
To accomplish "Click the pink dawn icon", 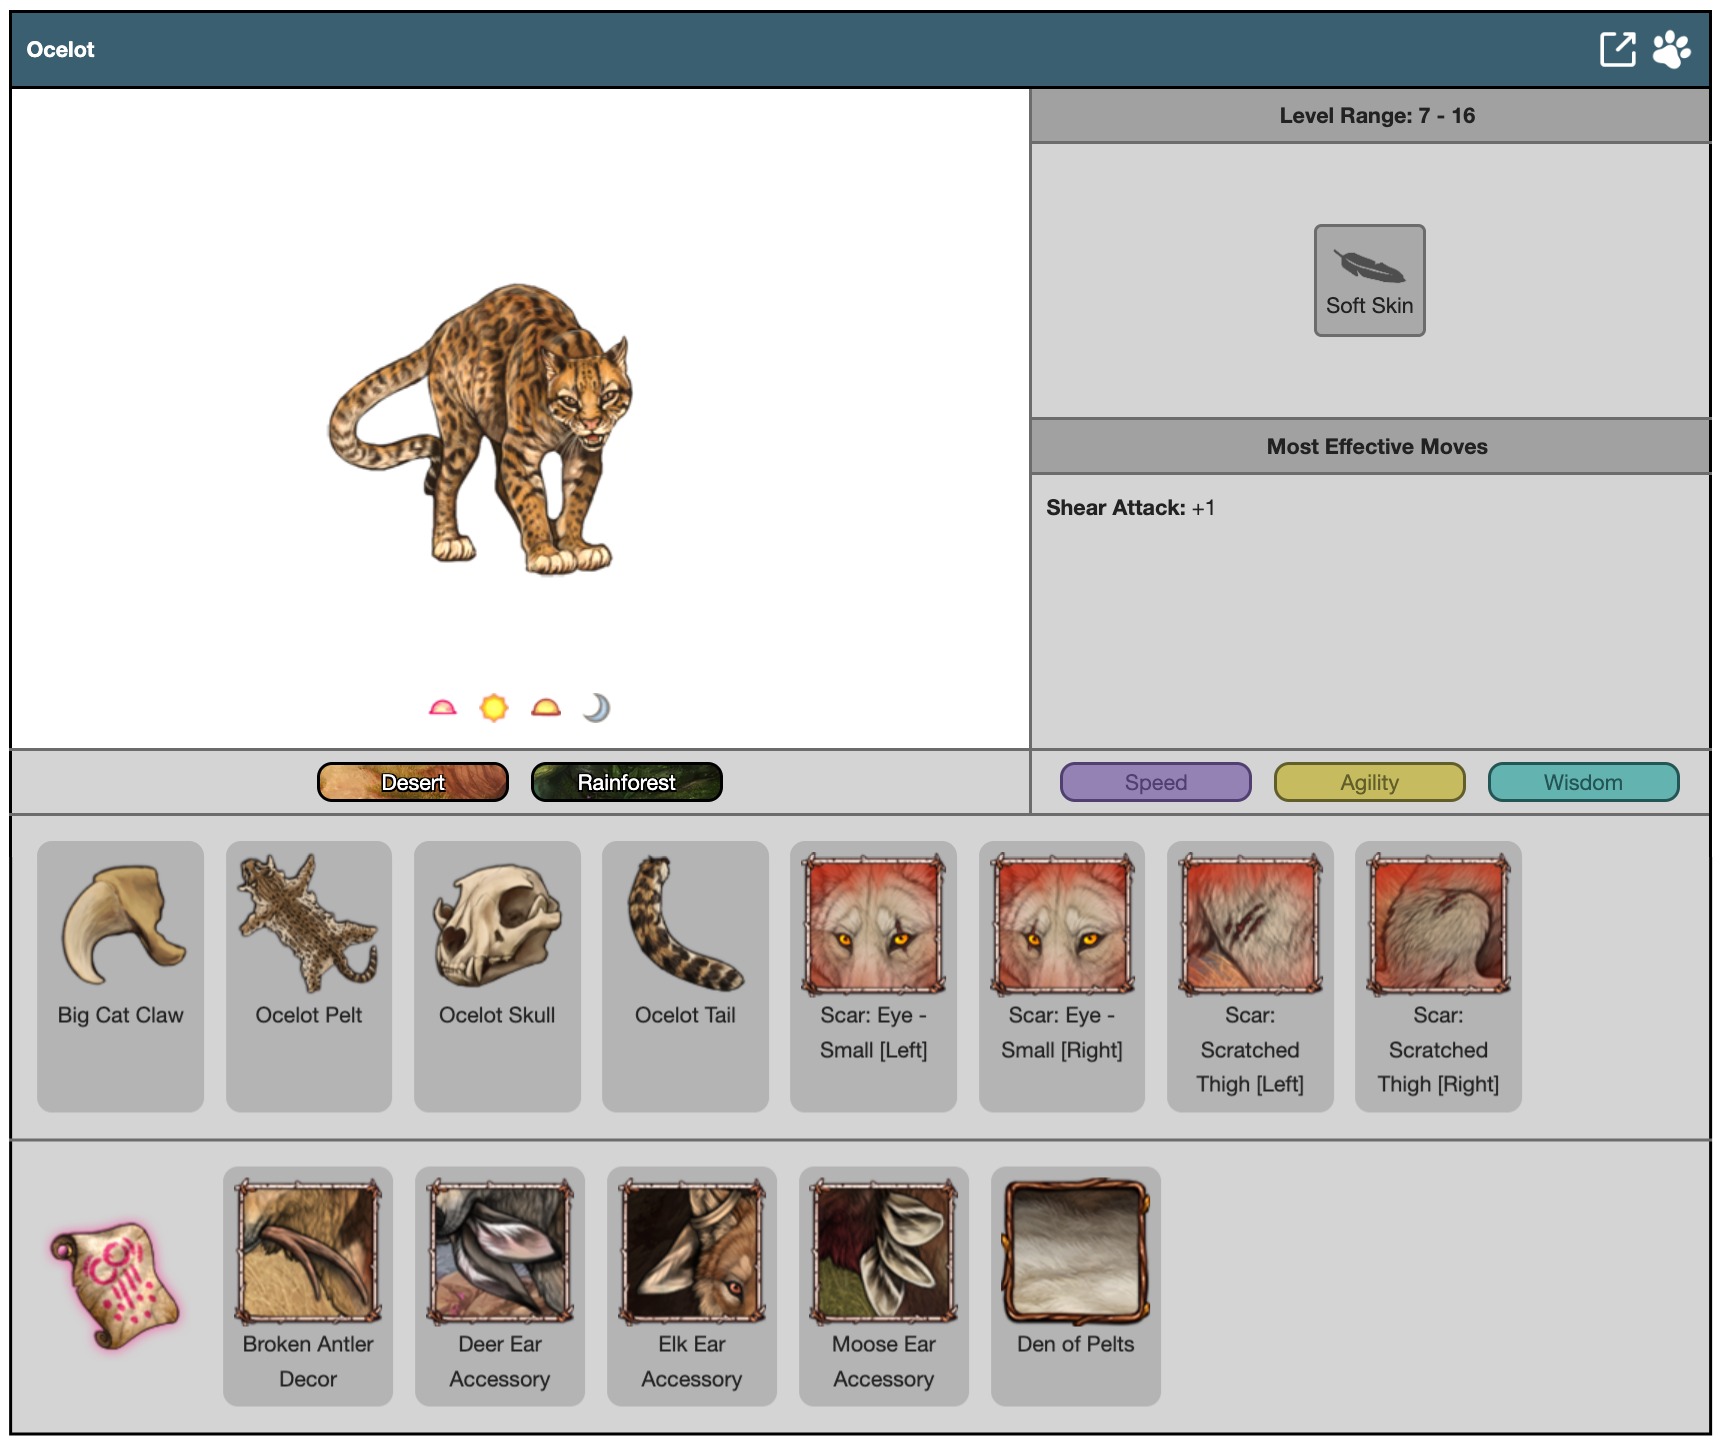I will tap(442, 708).
